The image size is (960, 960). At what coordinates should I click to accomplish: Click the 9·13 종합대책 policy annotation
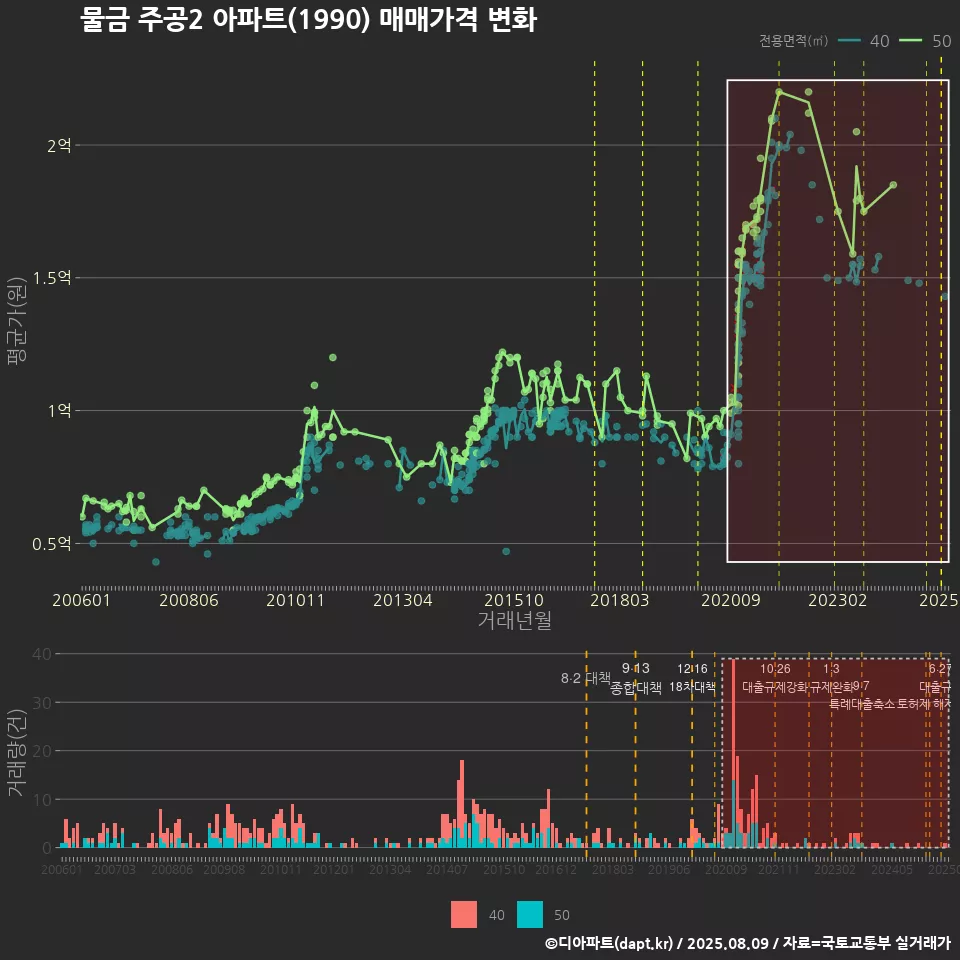[636, 678]
